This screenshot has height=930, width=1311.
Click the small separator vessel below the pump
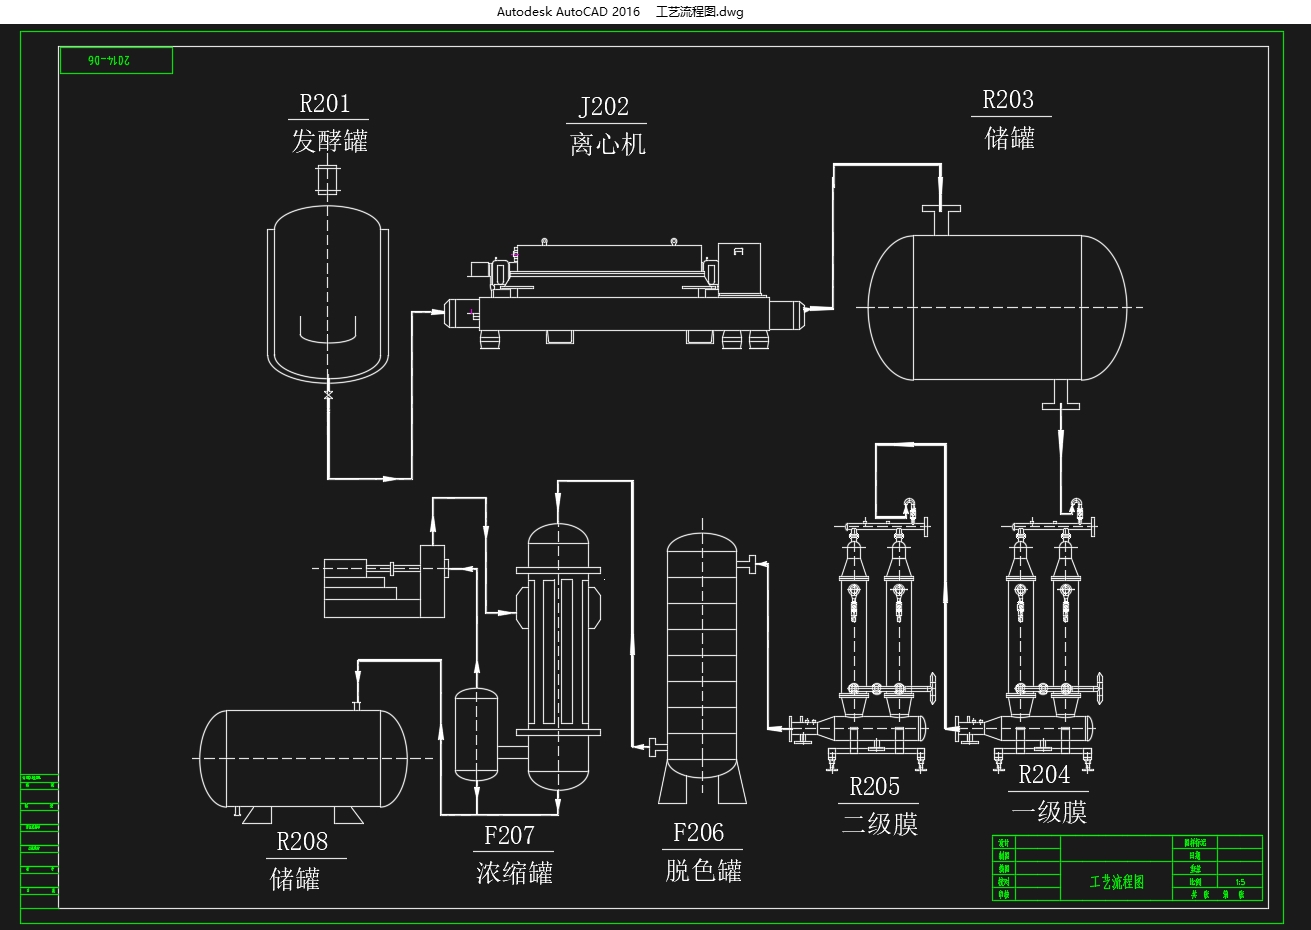point(476,735)
